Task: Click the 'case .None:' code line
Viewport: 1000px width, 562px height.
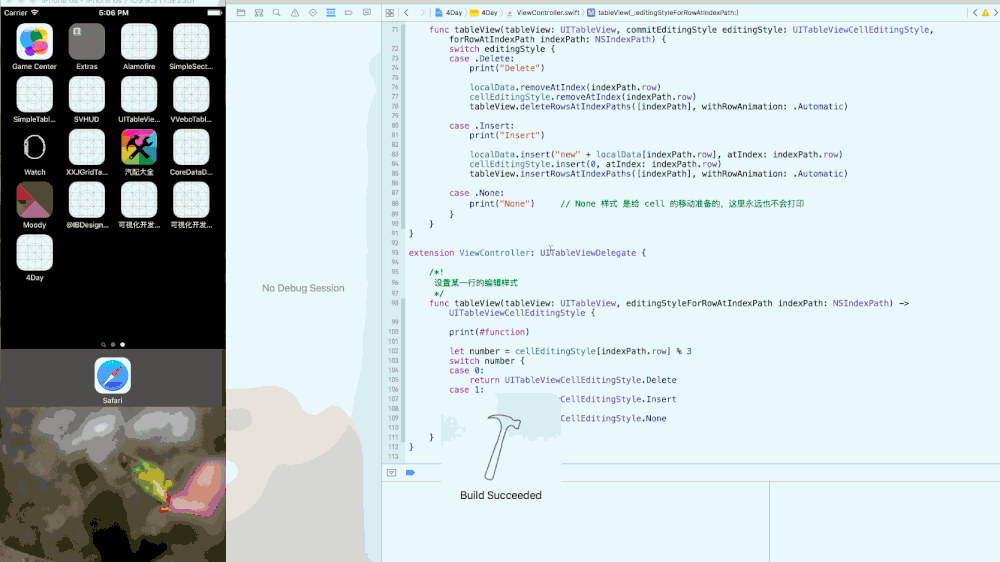Action: tap(476, 193)
